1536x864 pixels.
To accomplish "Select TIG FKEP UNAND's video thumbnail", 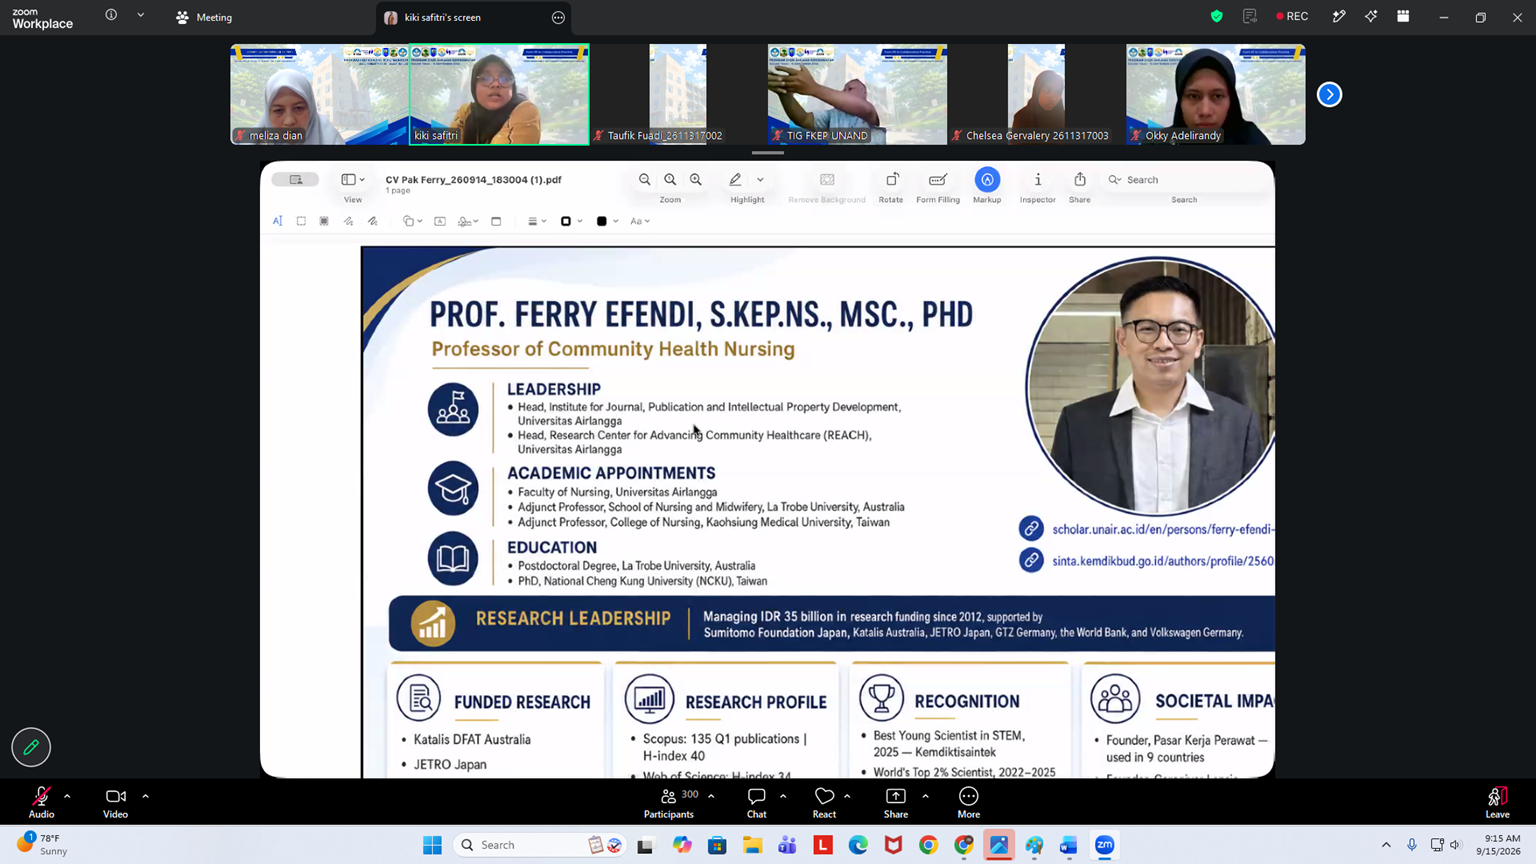I will [857, 94].
